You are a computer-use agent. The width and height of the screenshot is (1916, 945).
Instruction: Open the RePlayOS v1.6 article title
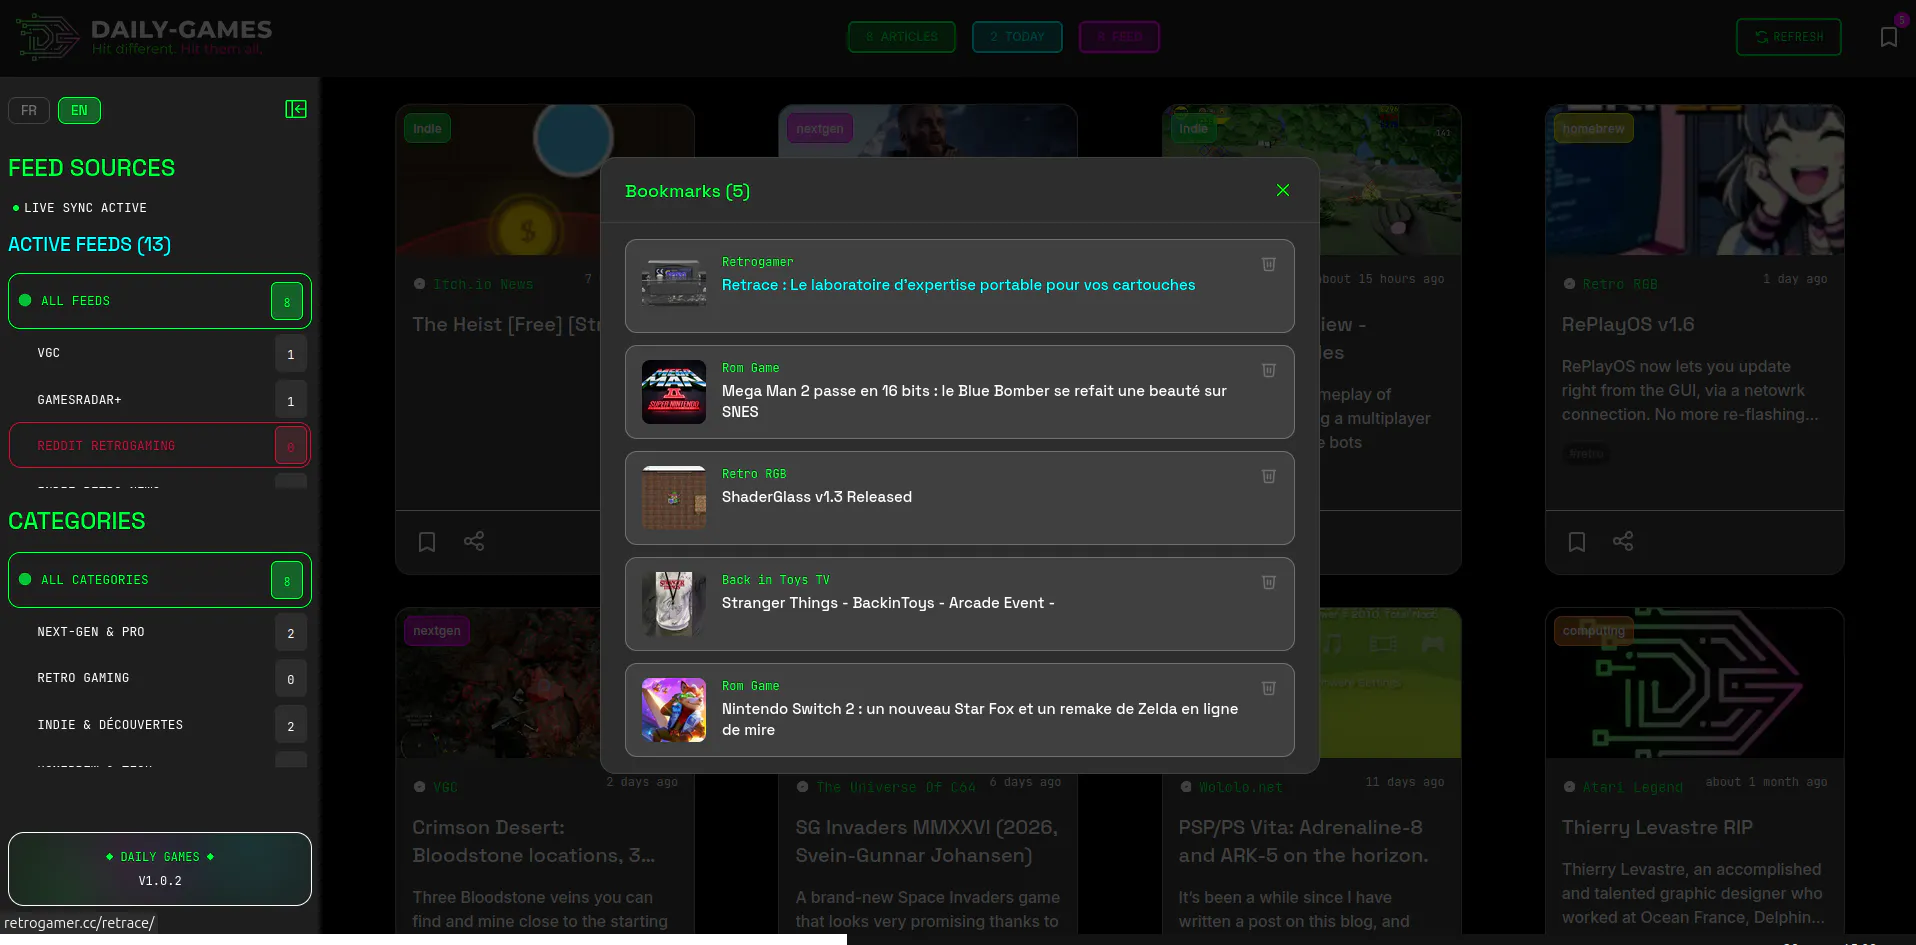tap(1628, 325)
